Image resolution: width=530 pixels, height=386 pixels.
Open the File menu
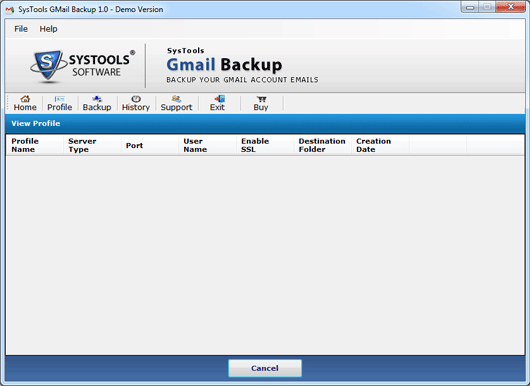coord(21,29)
